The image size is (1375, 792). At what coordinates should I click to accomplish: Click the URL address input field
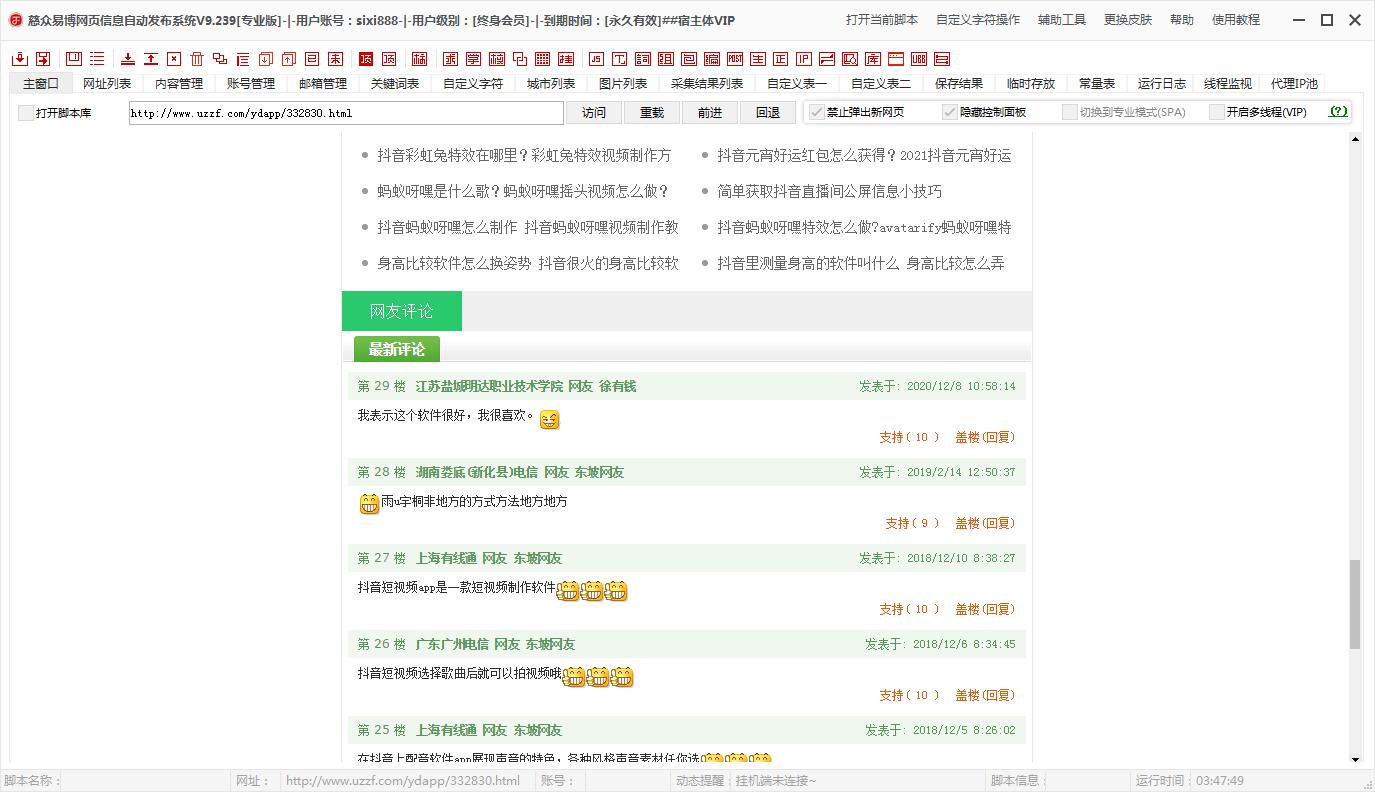(345, 113)
